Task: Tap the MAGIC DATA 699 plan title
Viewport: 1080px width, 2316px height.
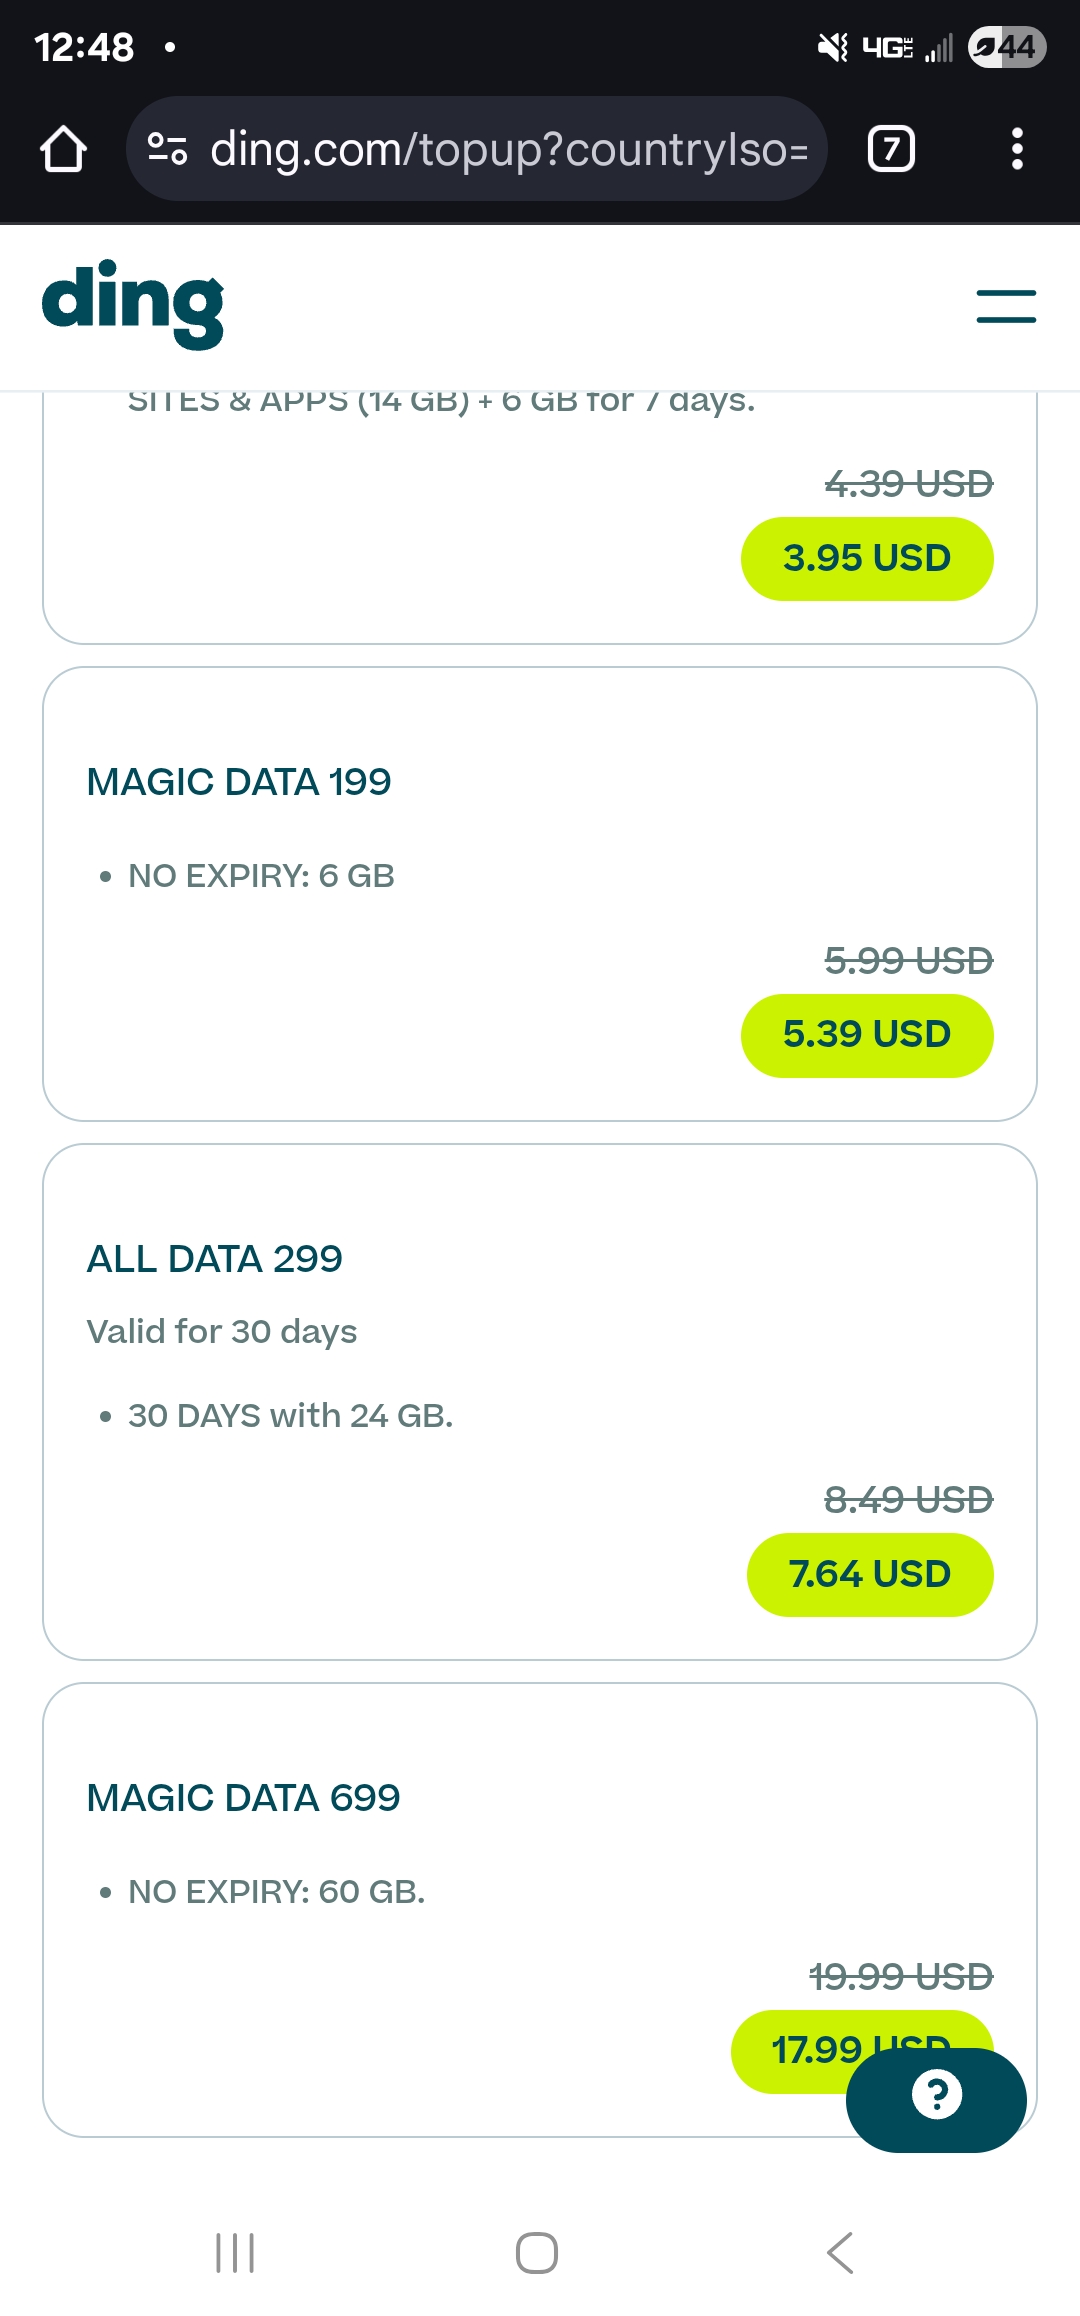Action: [x=244, y=1798]
